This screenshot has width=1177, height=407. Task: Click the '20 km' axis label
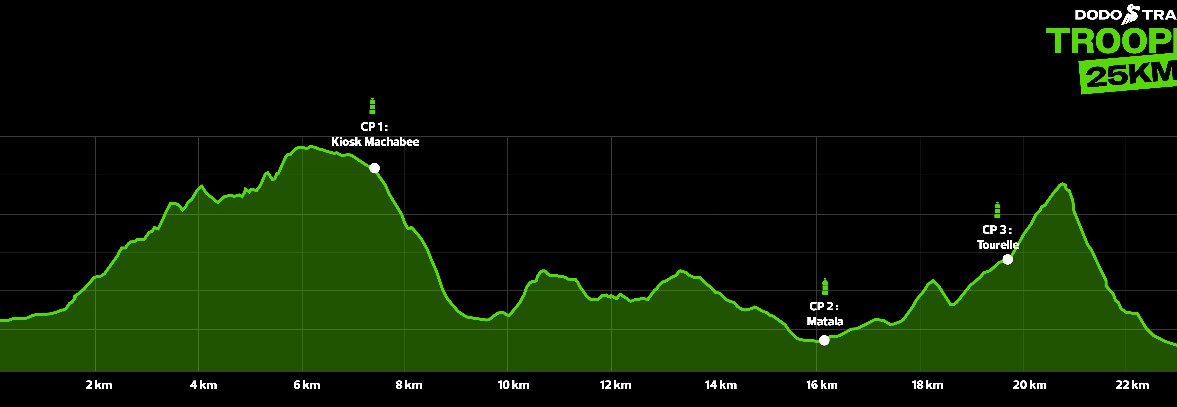pos(1029,385)
